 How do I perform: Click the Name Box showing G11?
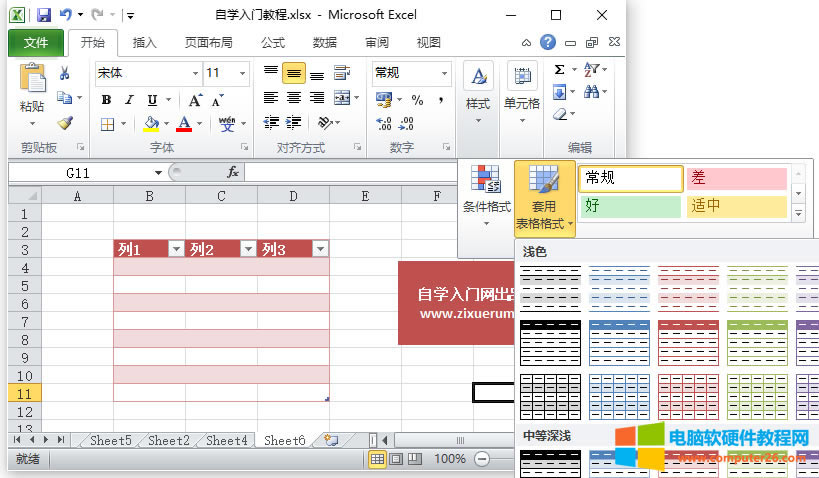pos(78,172)
